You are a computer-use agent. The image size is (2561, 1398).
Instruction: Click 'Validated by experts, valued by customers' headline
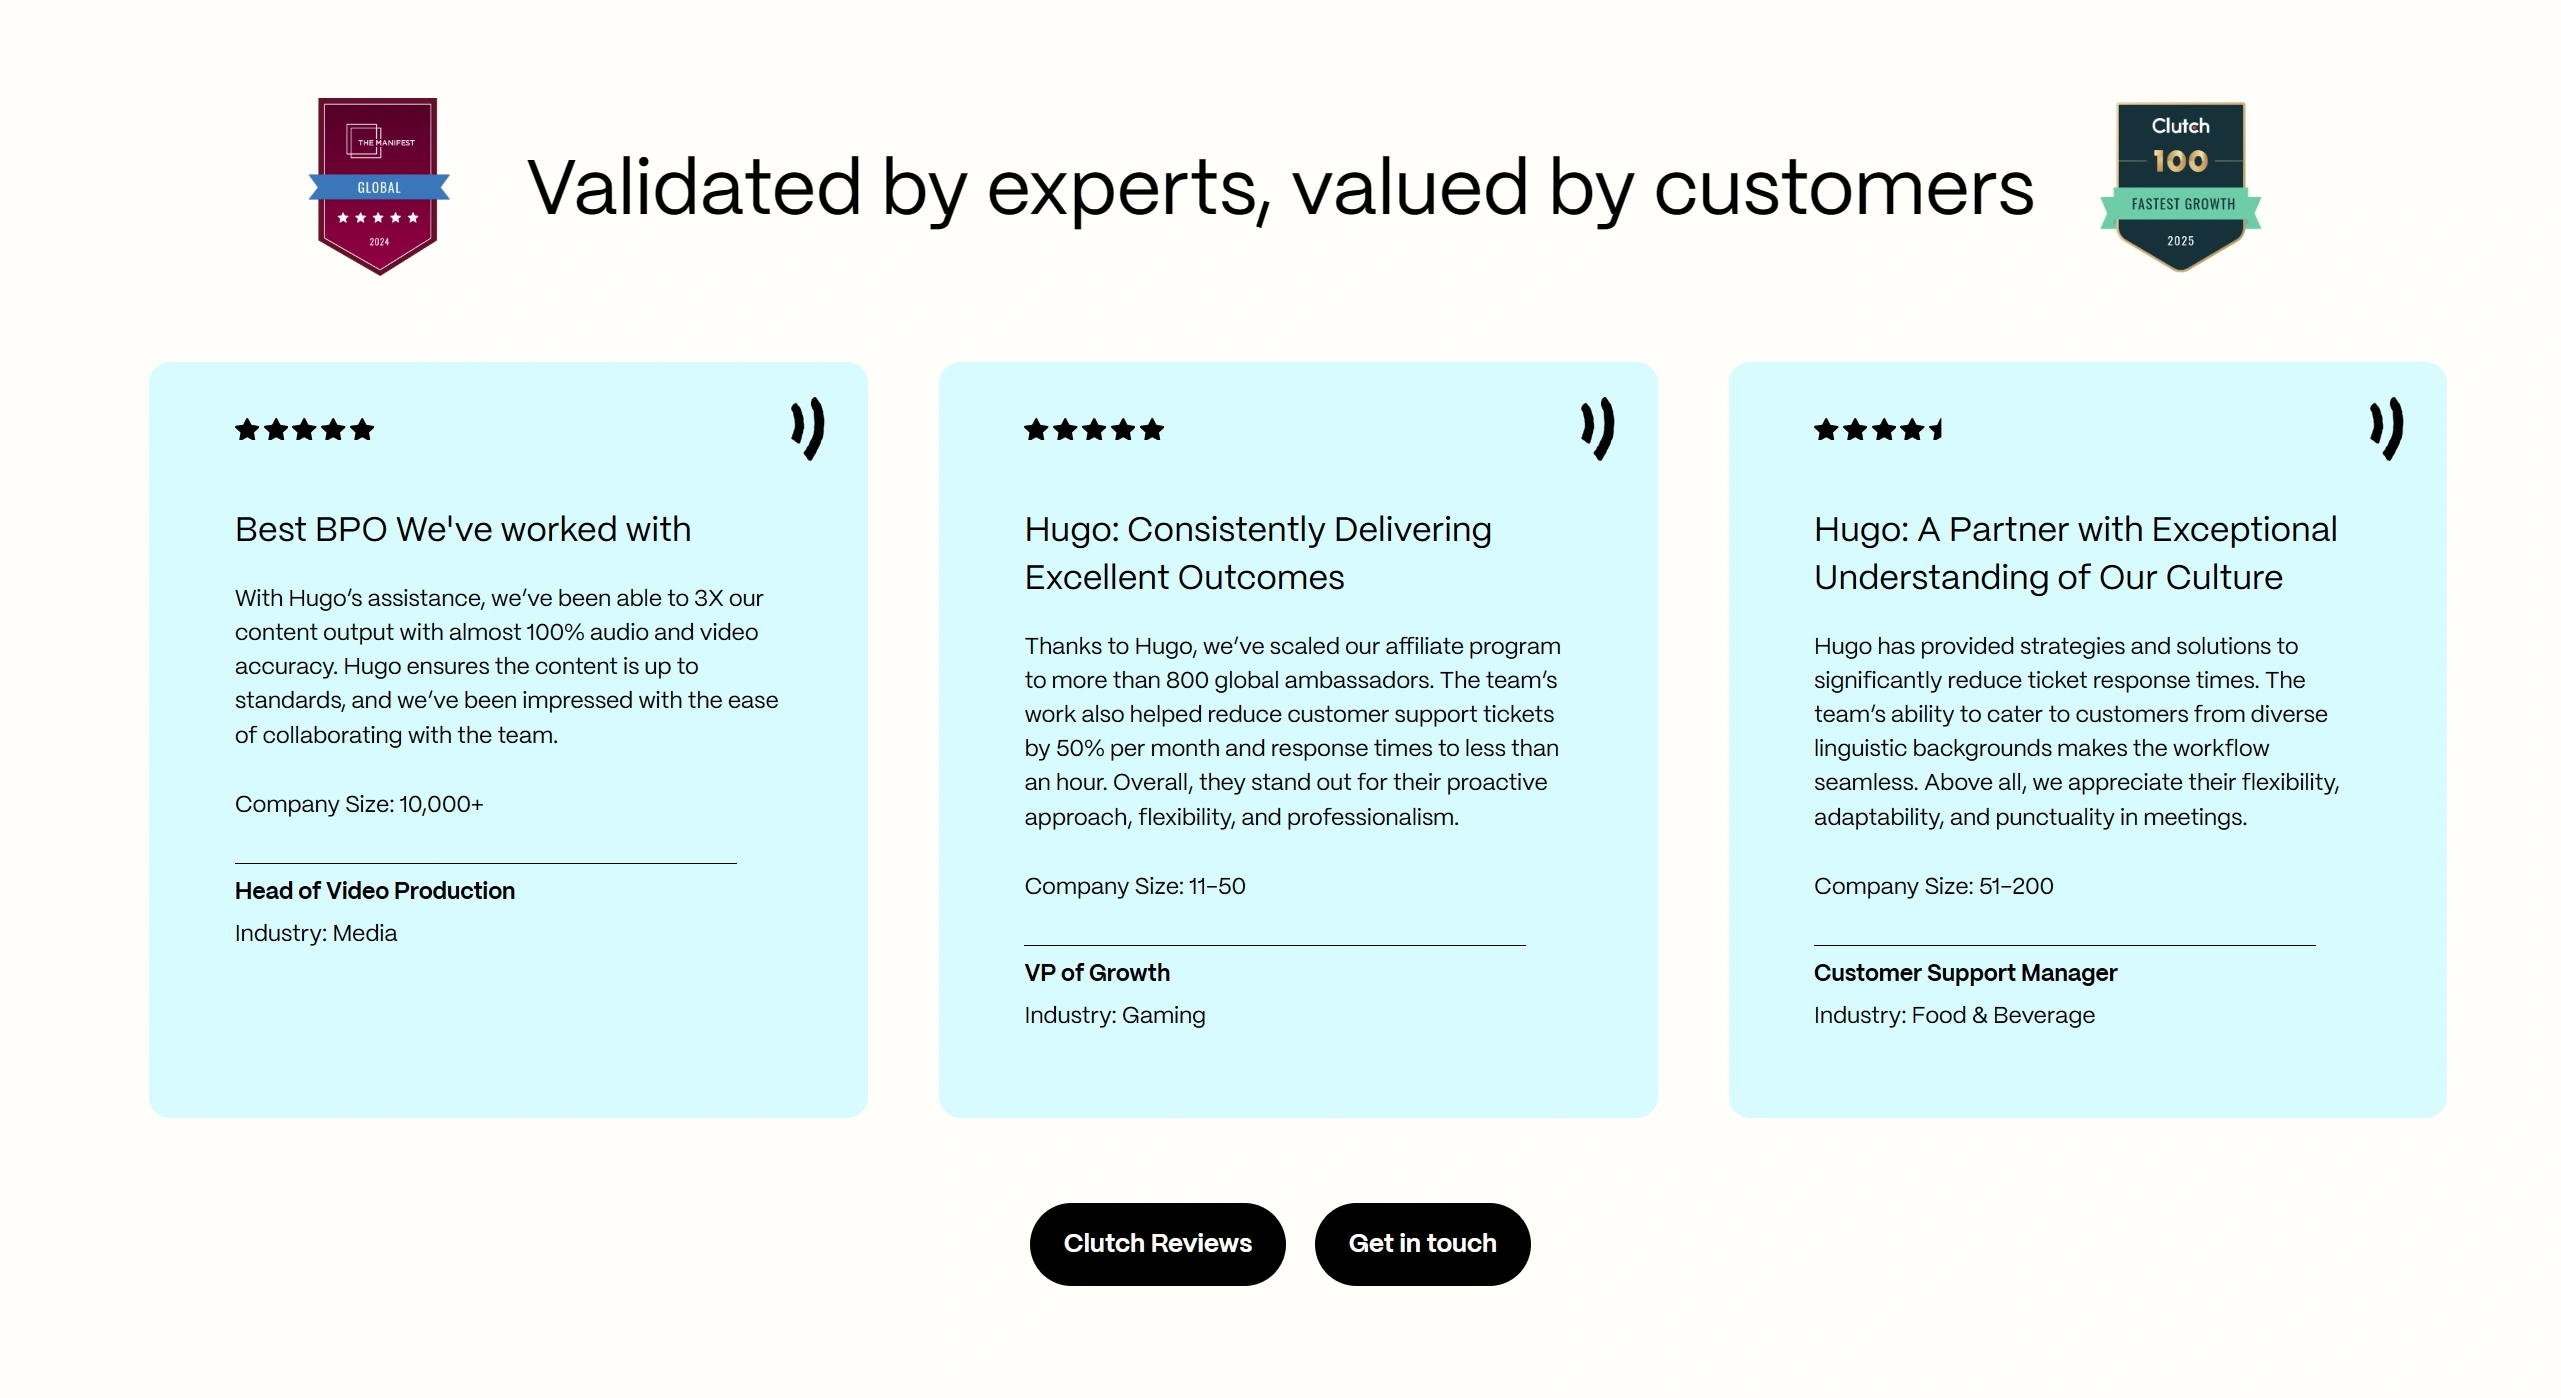tap(1280, 187)
